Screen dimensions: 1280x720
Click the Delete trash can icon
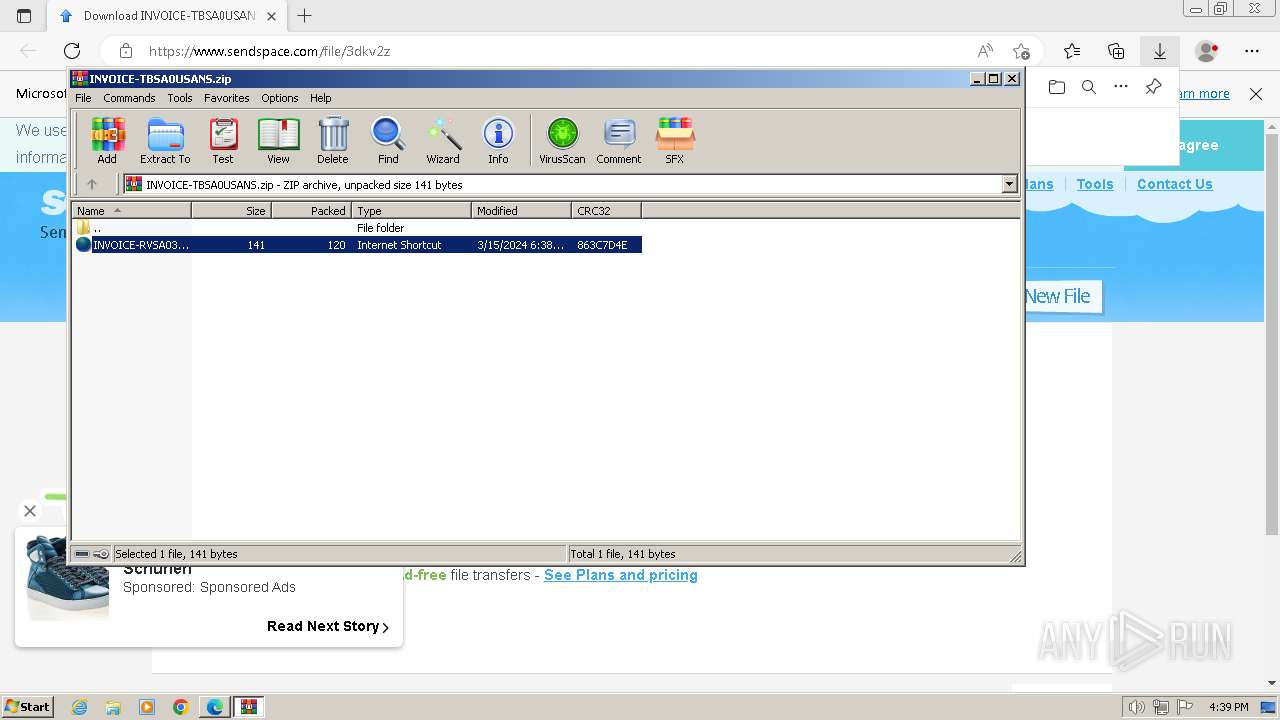pos(333,140)
